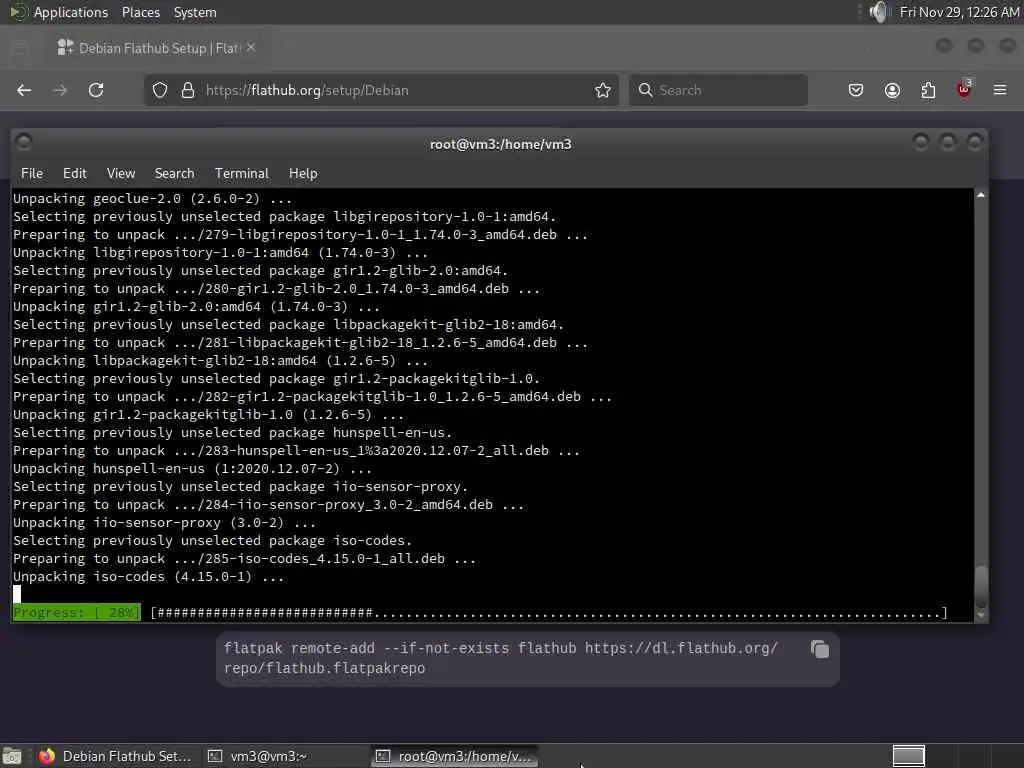Image resolution: width=1024 pixels, height=768 pixels.
Task: Click the forward navigation arrow
Action: point(59,90)
